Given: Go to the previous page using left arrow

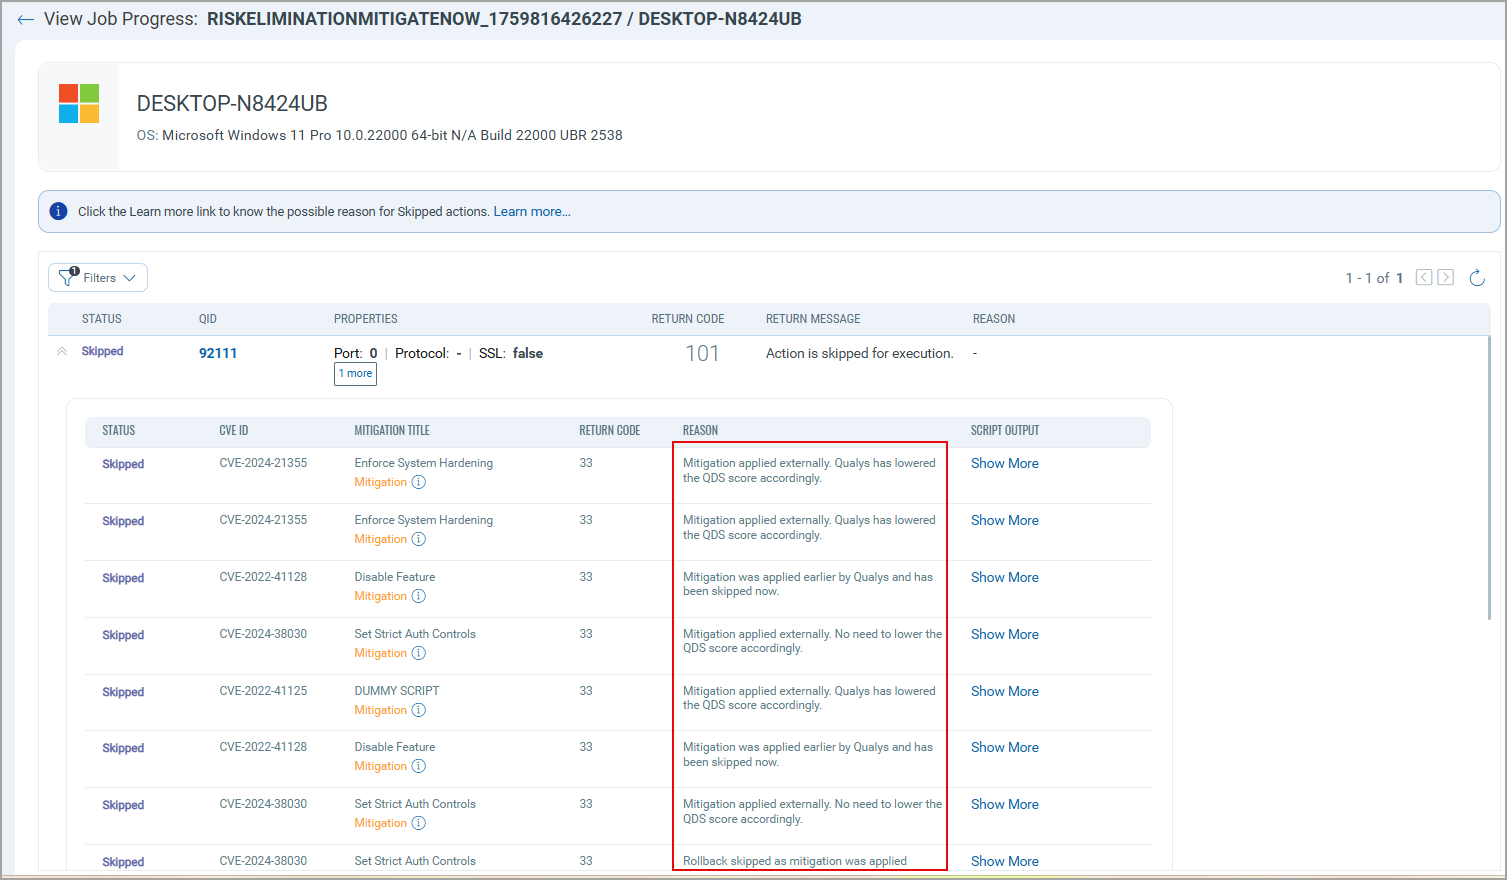Looking at the screenshot, I should pyautogui.click(x=1424, y=277).
